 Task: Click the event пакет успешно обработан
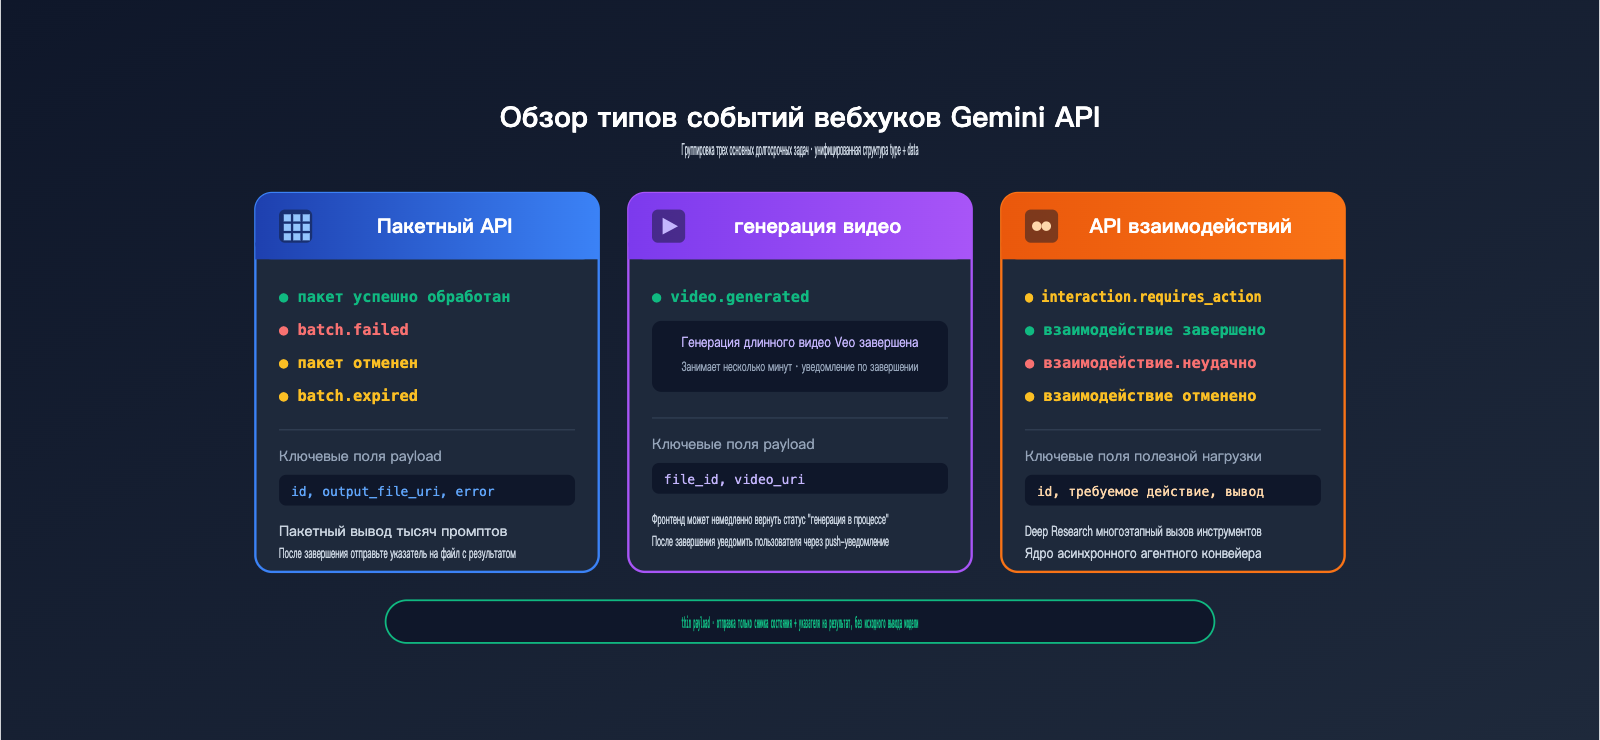pyautogui.click(x=404, y=297)
